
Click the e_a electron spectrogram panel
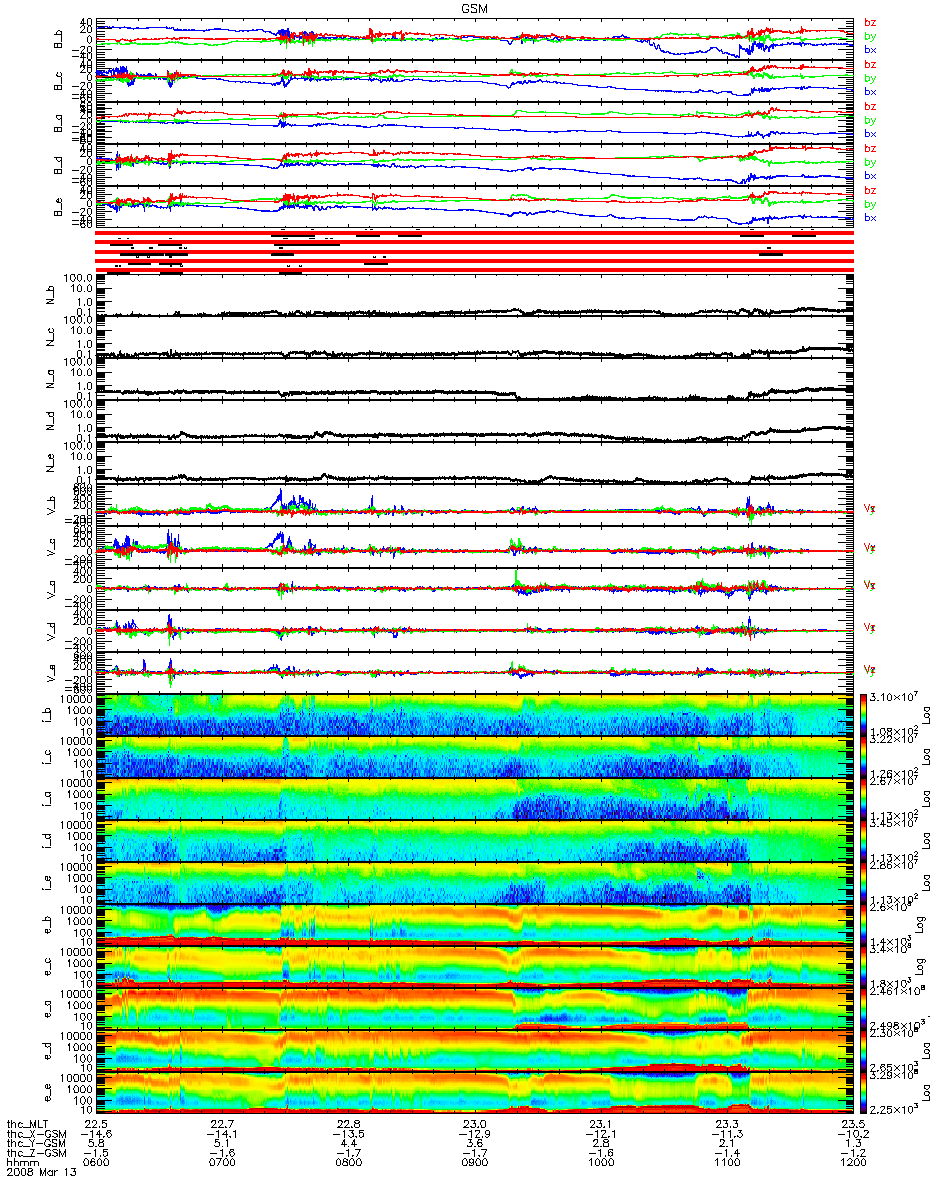[474, 1009]
